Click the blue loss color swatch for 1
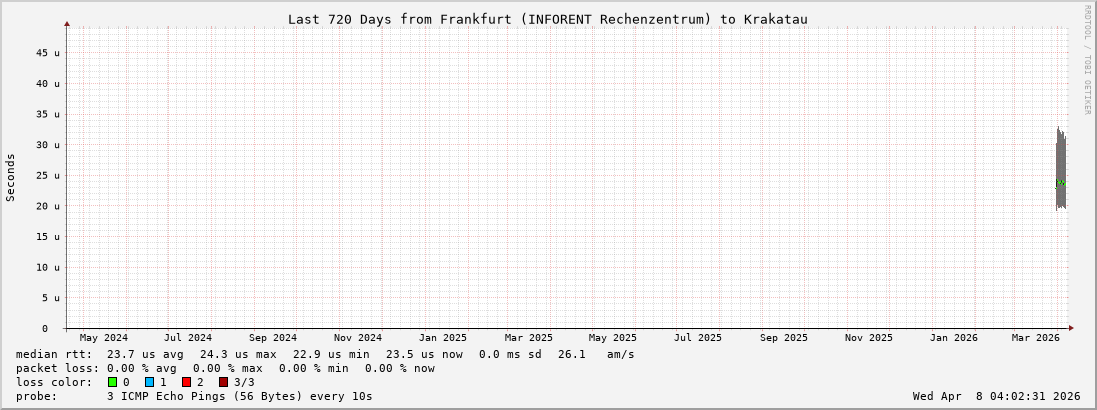Image resolution: width=1097 pixels, height=410 pixels. click(x=149, y=382)
